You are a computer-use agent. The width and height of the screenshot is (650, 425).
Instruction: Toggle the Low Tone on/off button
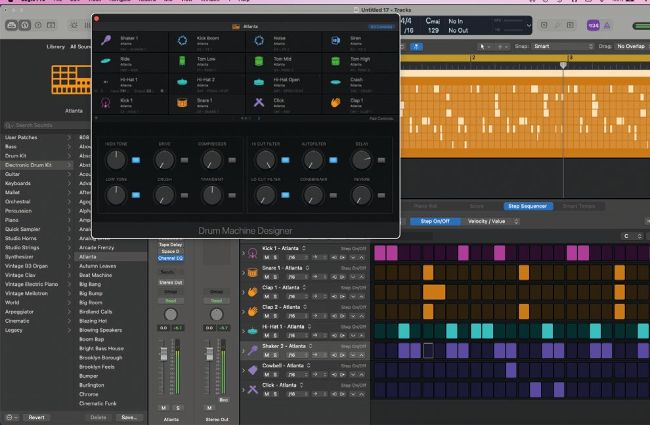coord(136,195)
